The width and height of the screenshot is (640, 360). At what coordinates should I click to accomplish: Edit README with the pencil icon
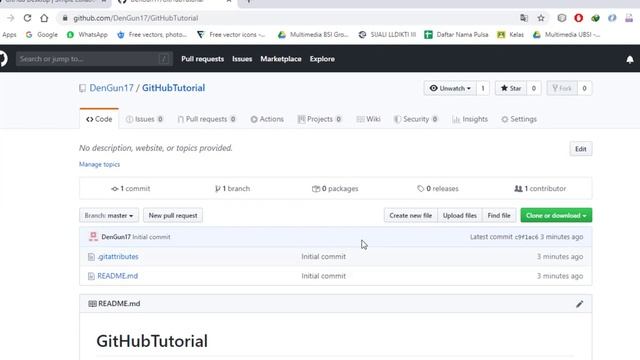580,304
